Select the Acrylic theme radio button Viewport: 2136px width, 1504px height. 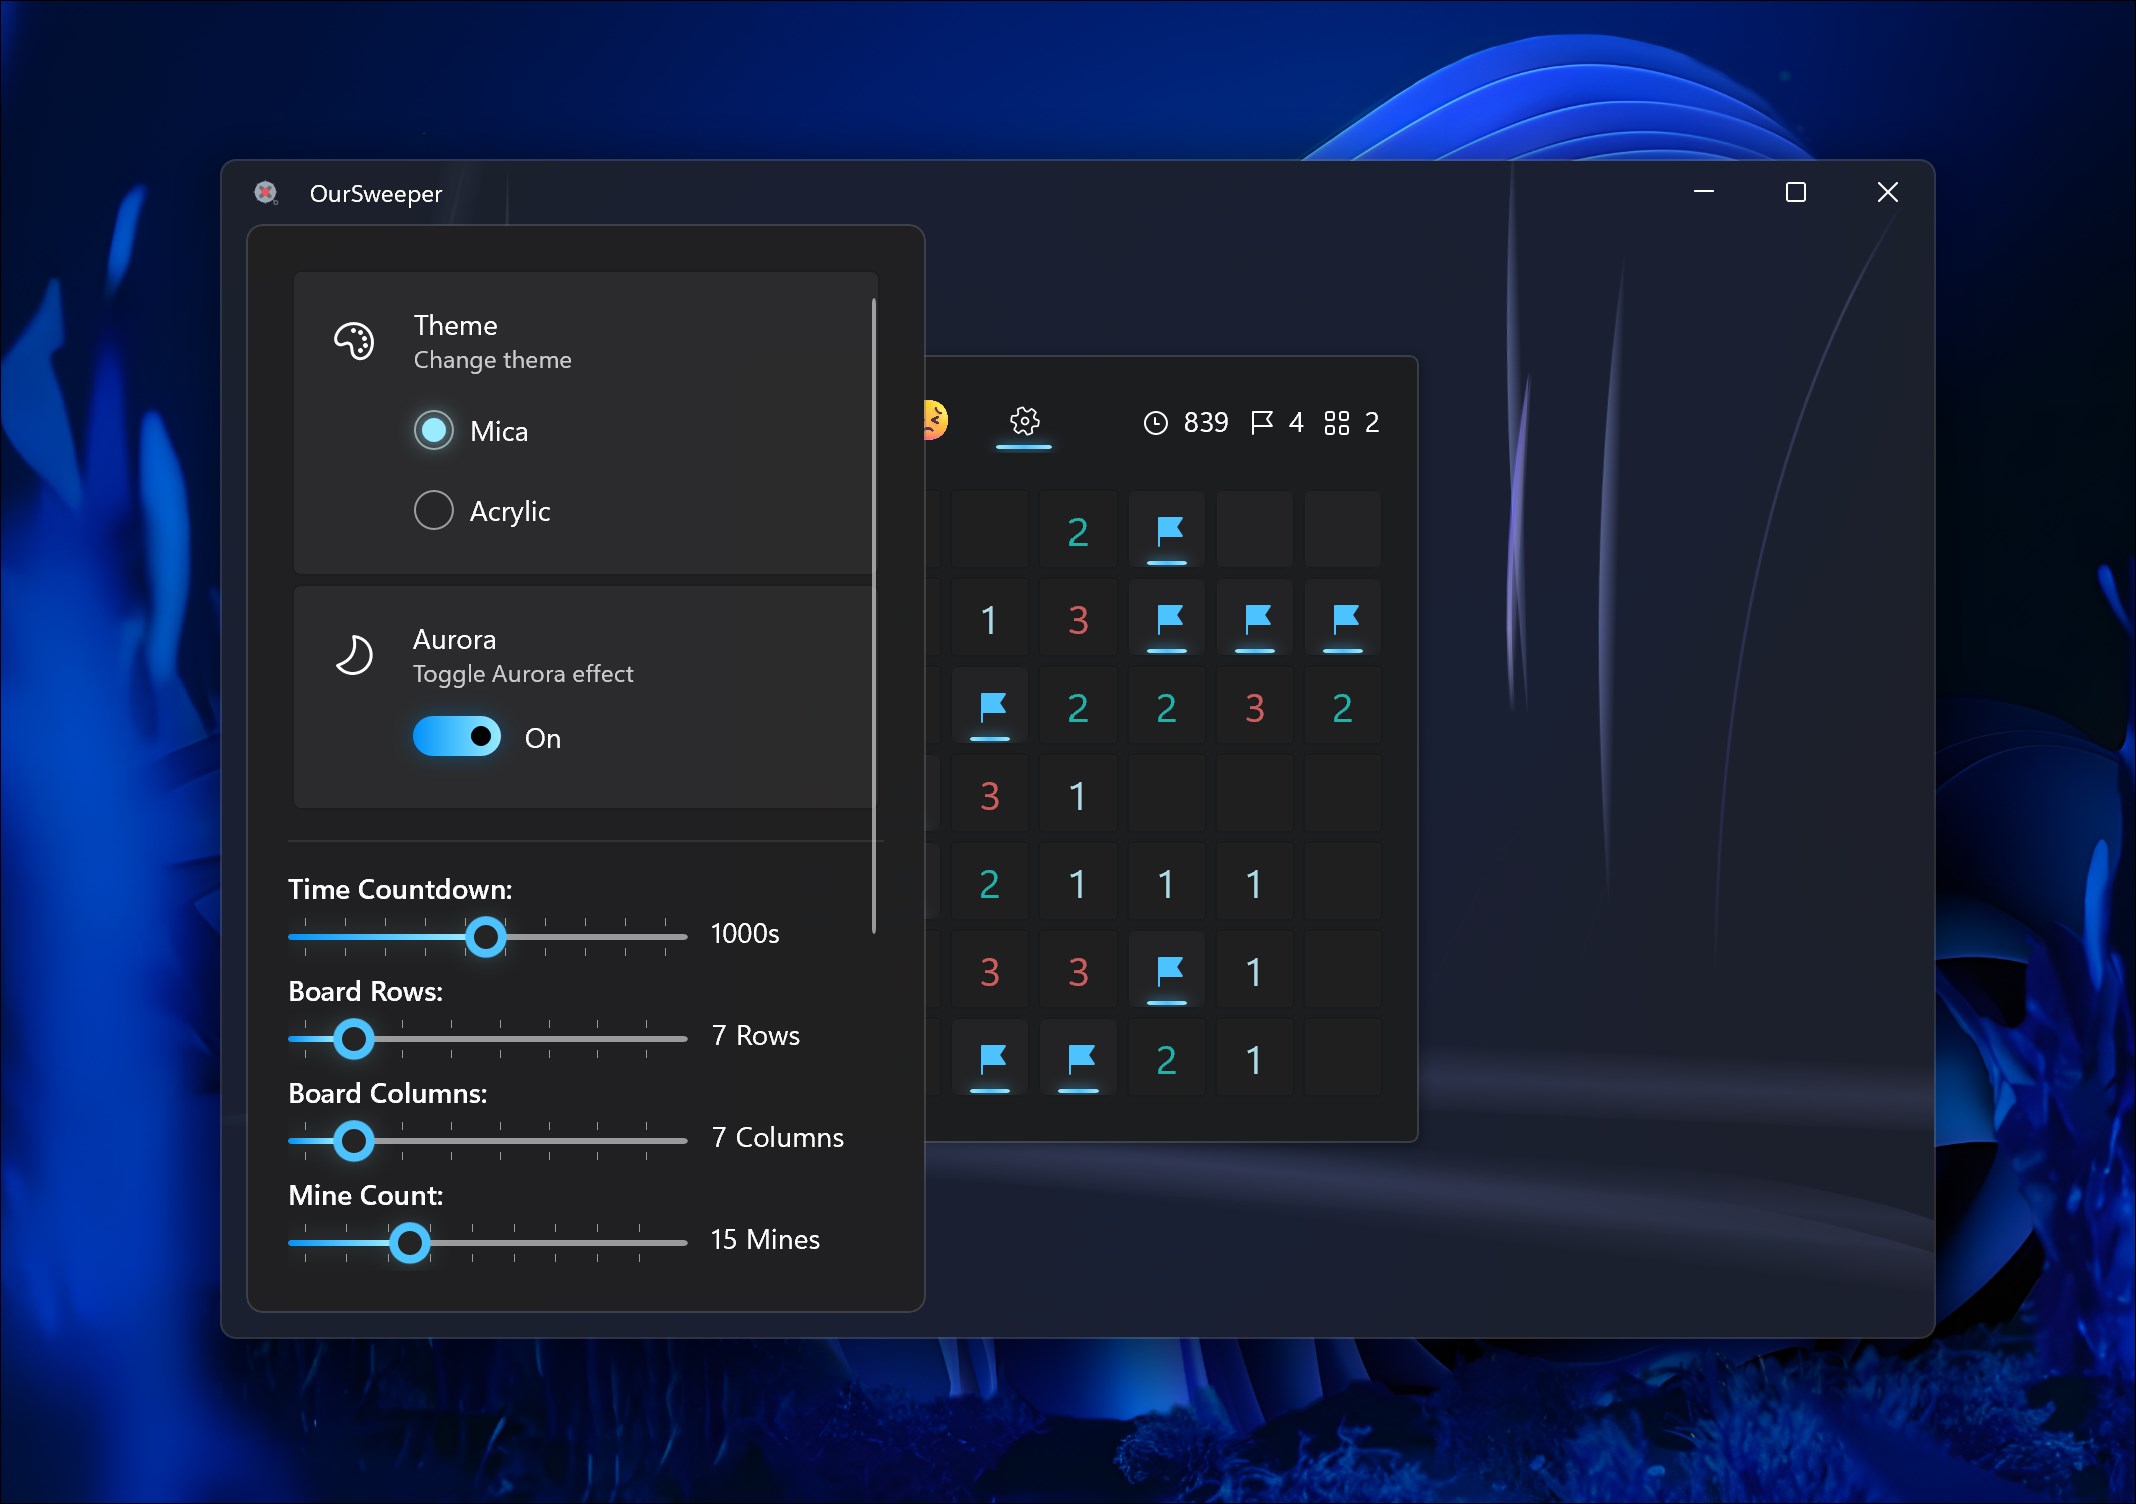click(x=434, y=510)
